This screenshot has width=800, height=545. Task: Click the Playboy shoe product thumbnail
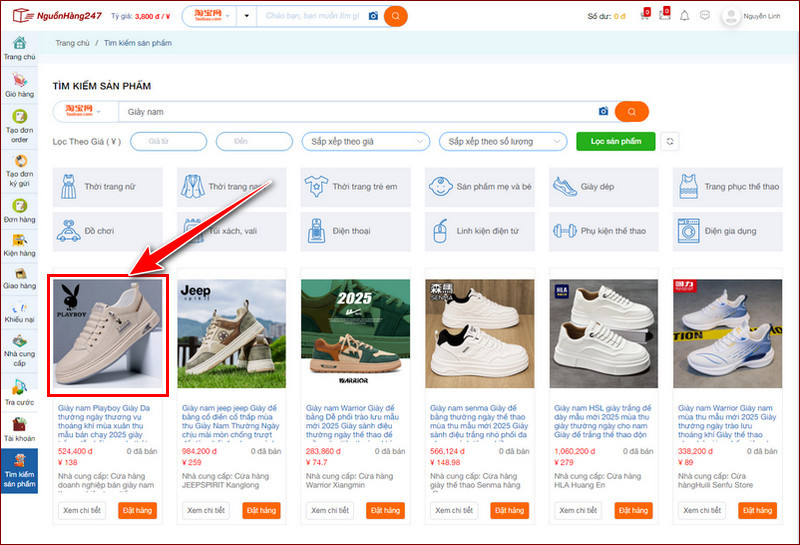[x=110, y=334]
